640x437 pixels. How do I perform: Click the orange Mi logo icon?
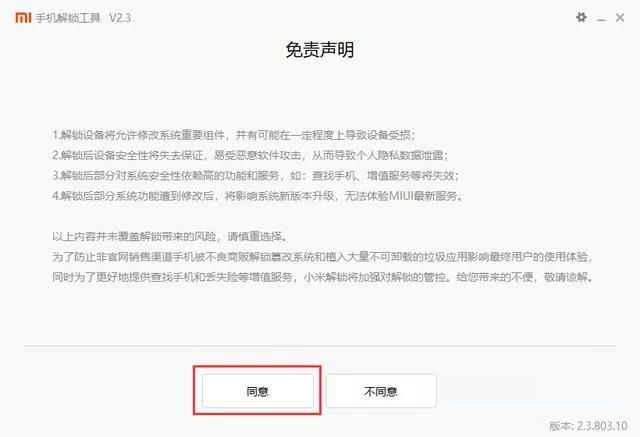[23, 18]
